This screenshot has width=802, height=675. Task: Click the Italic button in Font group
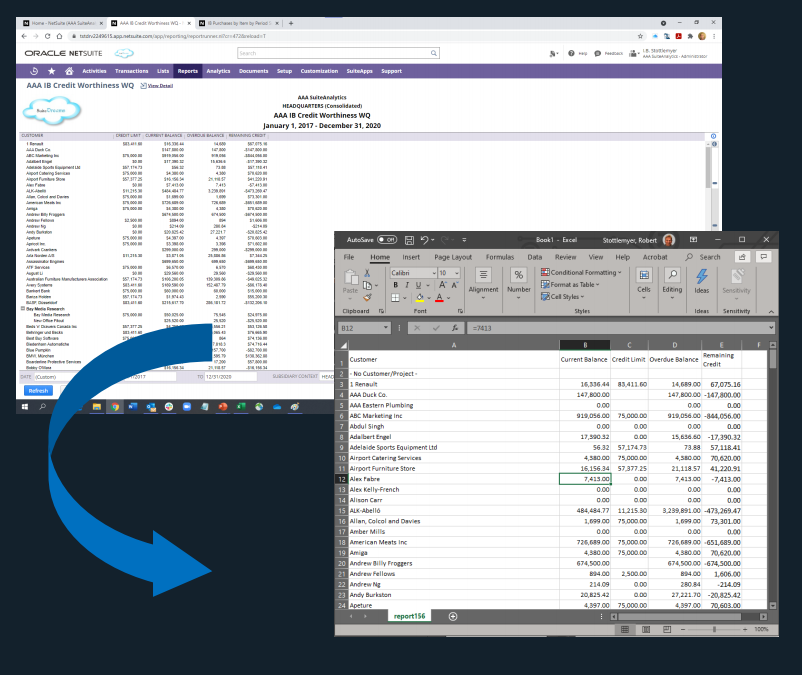click(408, 285)
